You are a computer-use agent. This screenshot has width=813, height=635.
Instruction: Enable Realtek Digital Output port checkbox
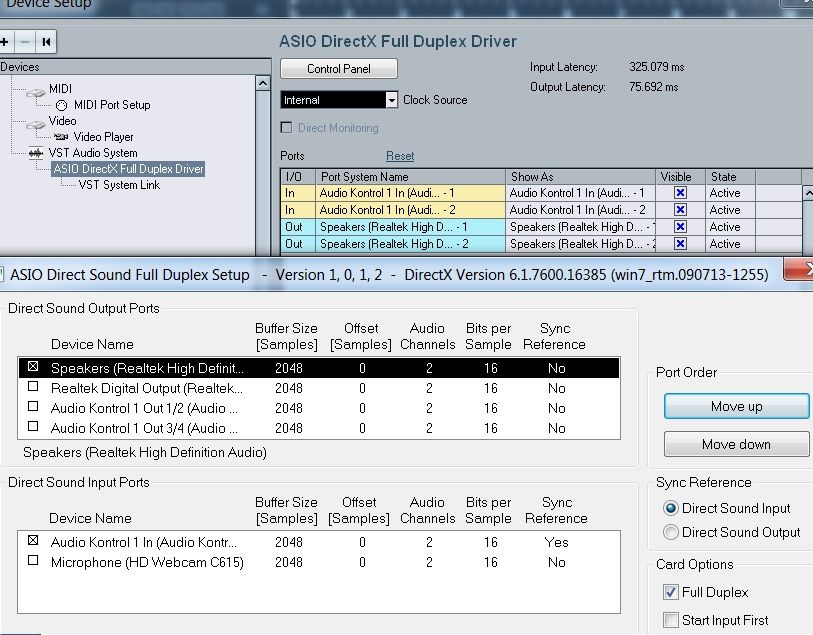pyautogui.click(x=33, y=386)
